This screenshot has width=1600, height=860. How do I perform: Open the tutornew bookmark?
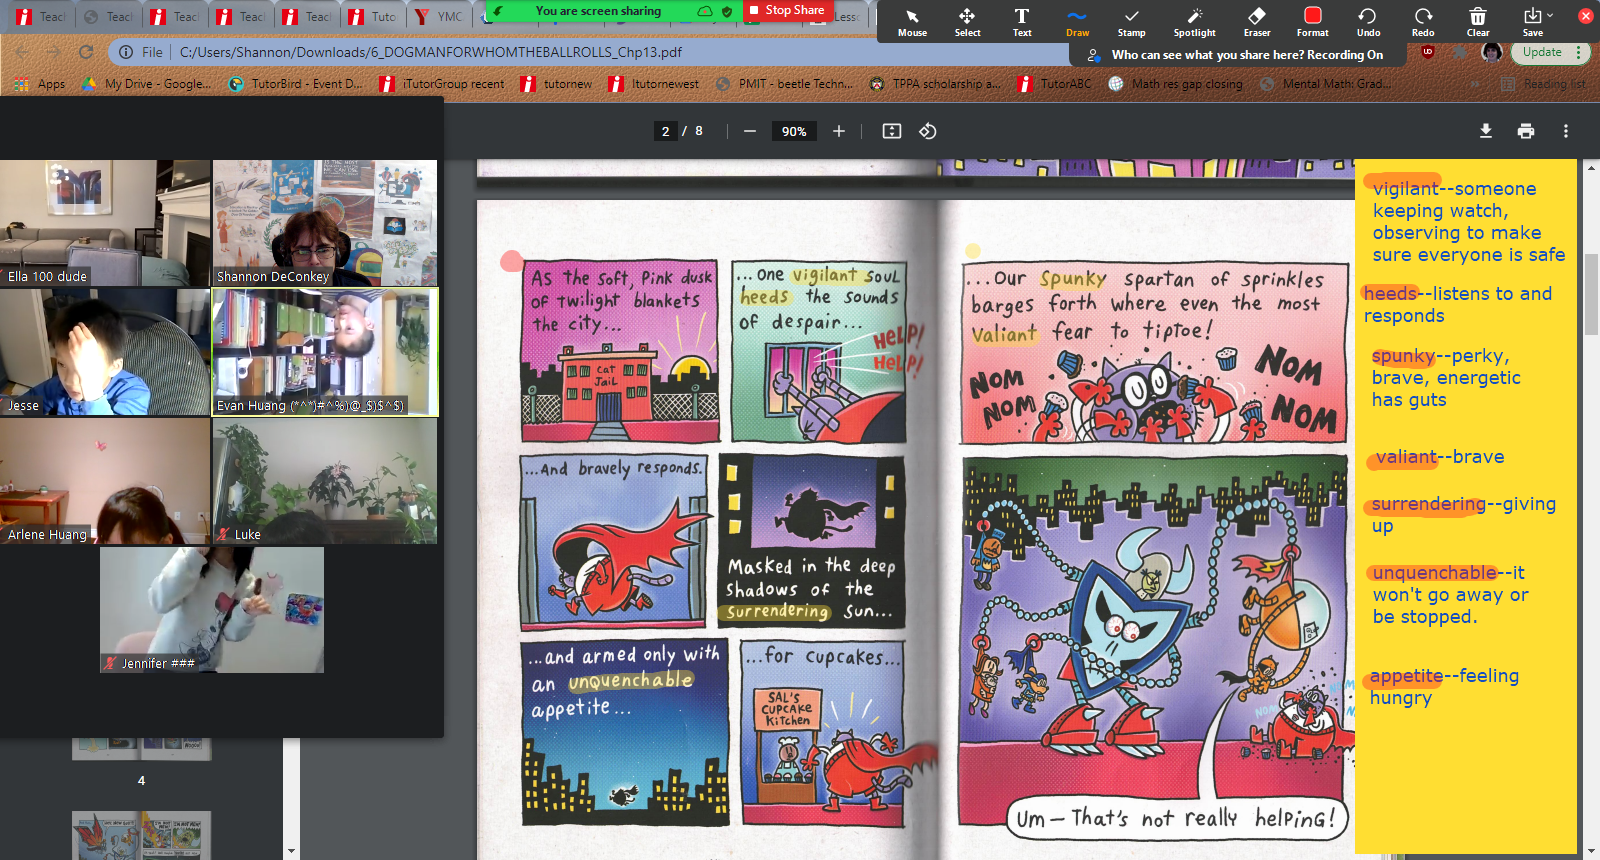557,84
